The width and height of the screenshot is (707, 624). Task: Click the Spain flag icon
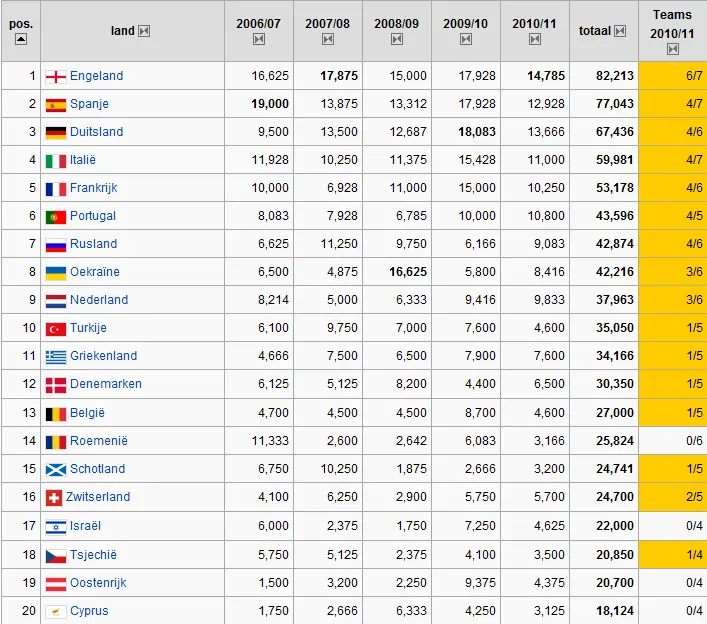point(56,105)
